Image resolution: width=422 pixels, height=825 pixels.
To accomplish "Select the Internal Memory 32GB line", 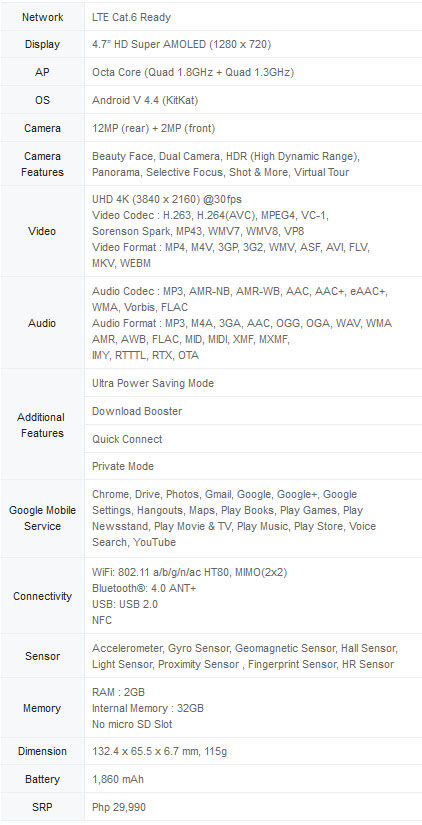I will pos(148,708).
